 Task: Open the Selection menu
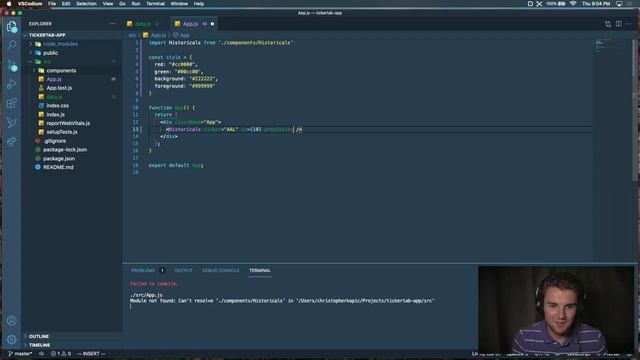(x=86, y=4)
